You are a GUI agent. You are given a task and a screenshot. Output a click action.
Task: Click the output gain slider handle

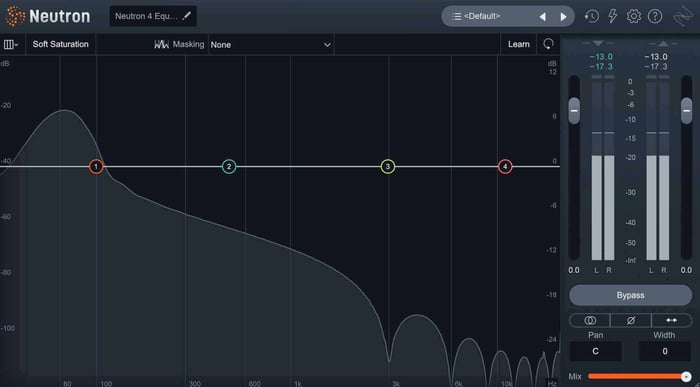click(x=687, y=111)
